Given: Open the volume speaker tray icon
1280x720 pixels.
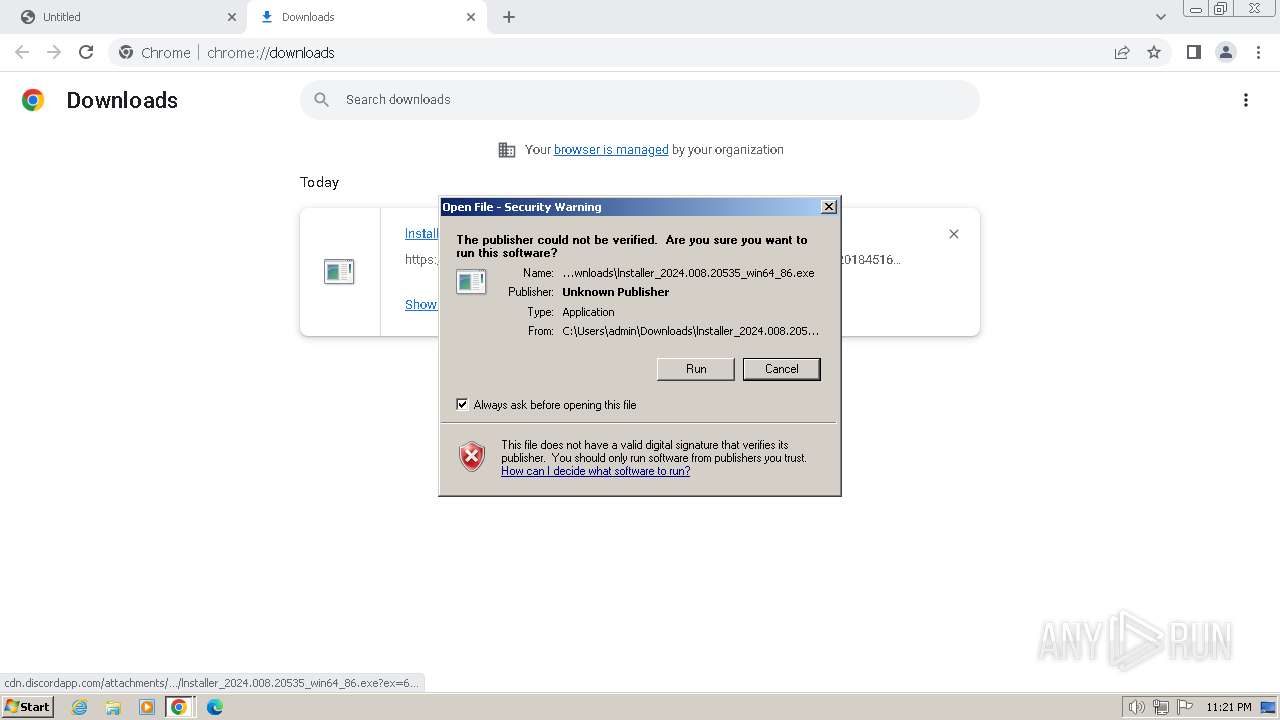Looking at the screenshot, I should coord(1137,707).
